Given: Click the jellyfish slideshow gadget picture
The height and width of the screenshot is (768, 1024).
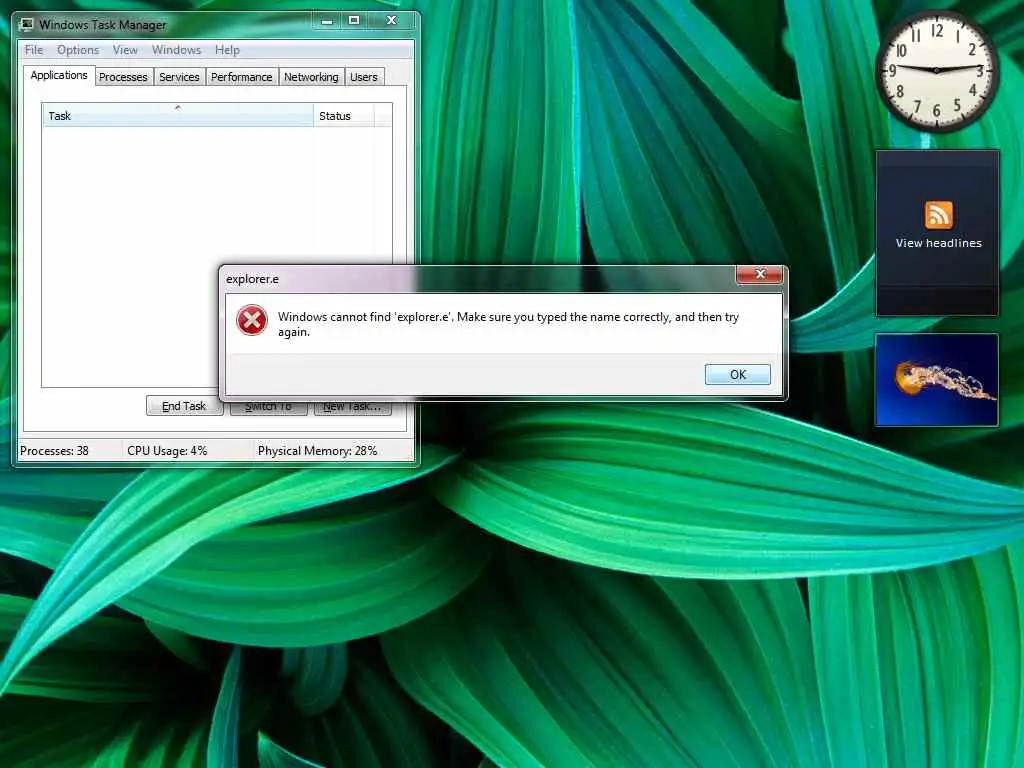Looking at the screenshot, I should point(936,379).
